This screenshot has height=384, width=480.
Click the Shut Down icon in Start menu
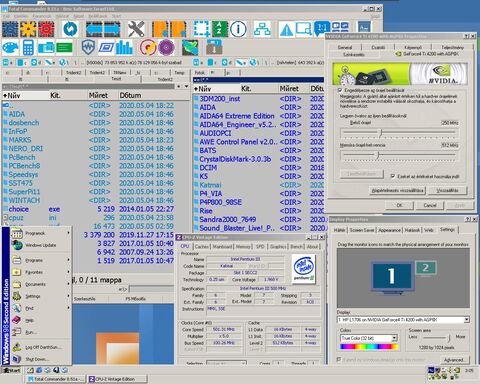(17, 359)
